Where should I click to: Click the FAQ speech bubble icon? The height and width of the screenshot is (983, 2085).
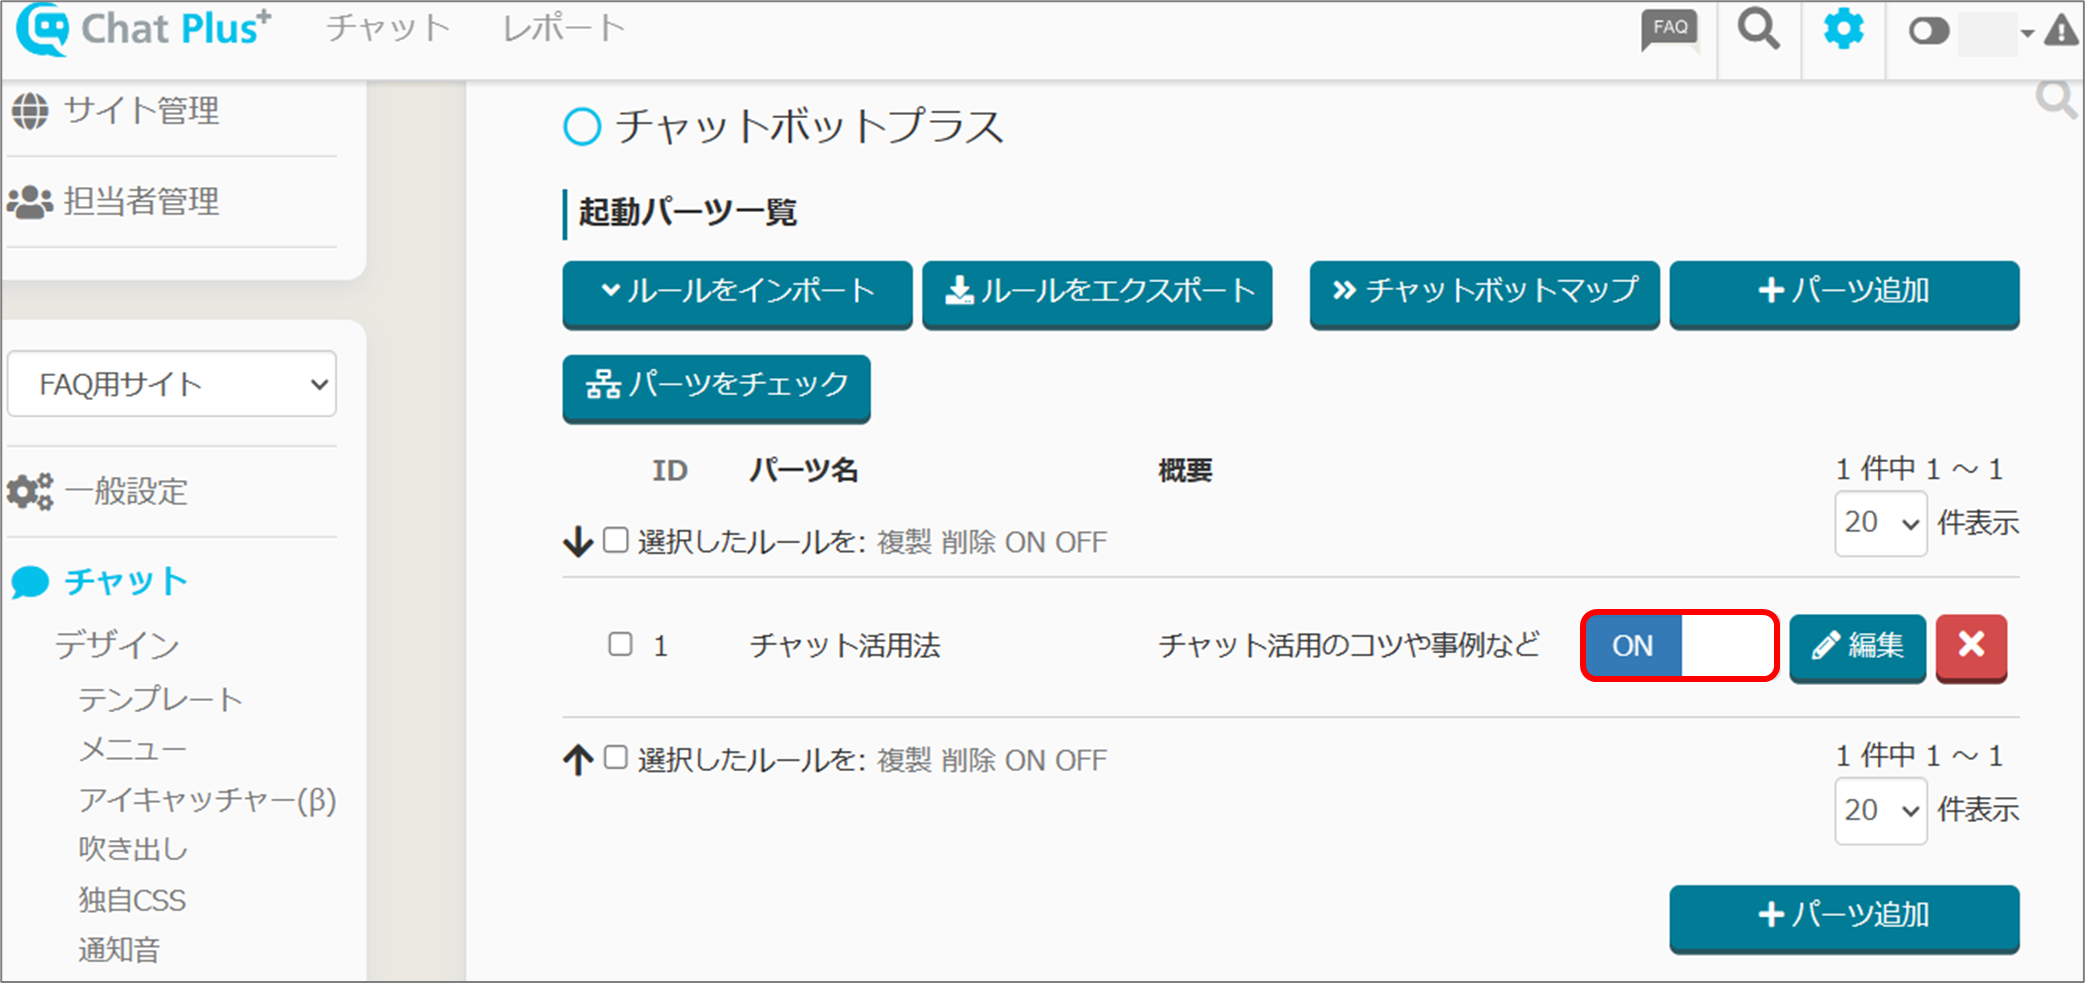[1669, 30]
